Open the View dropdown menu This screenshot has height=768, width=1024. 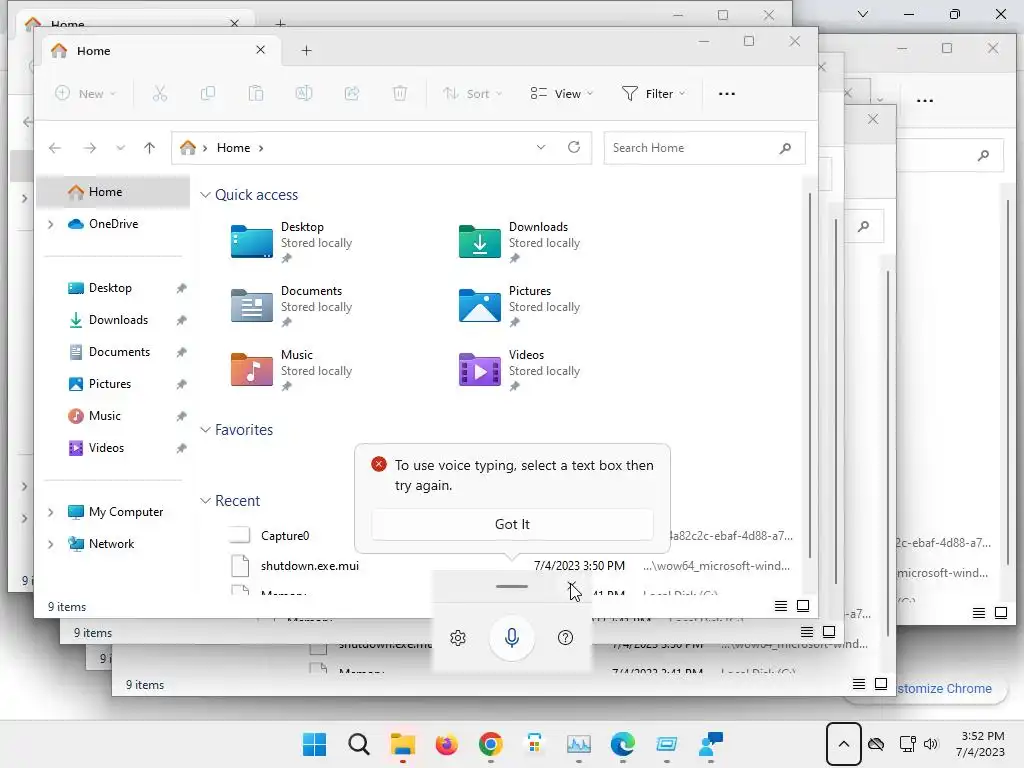click(562, 93)
